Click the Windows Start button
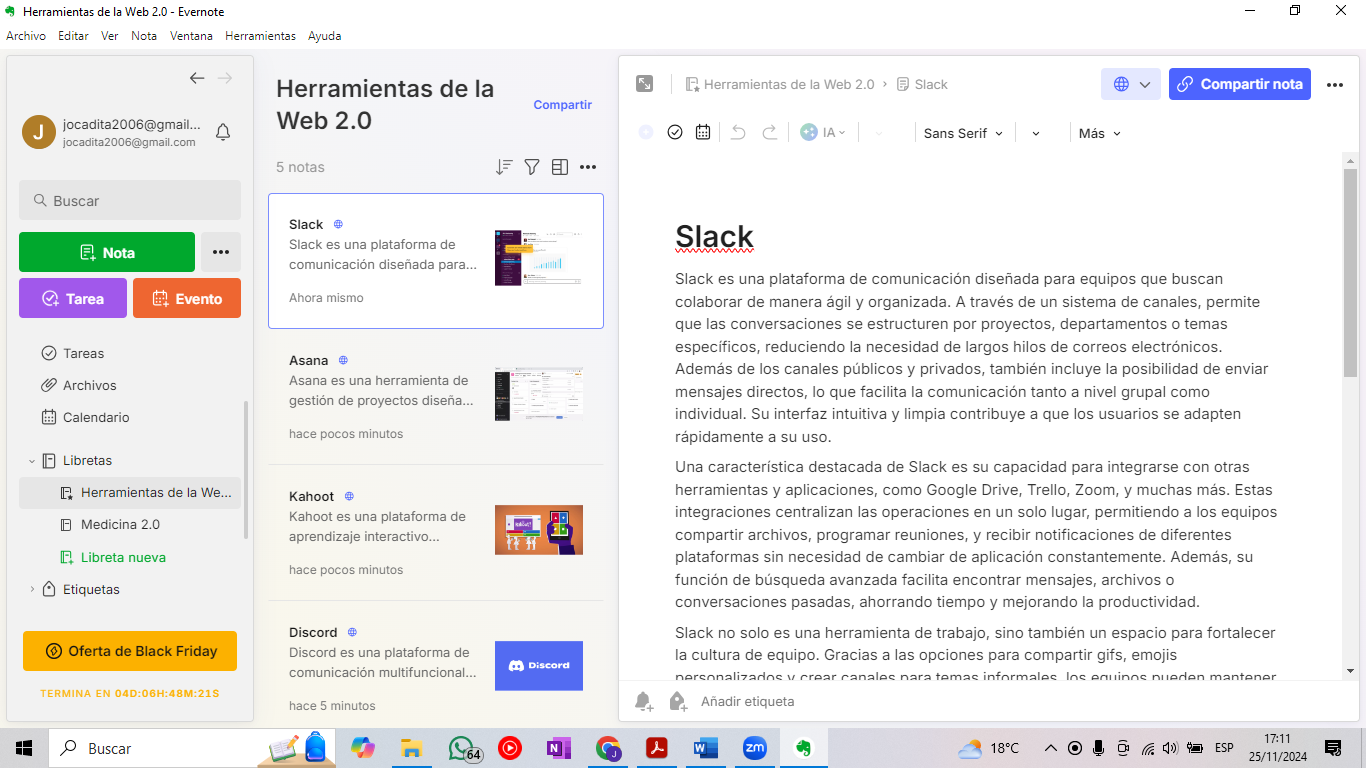The height and width of the screenshot is (768, 1366). point(24,748)
